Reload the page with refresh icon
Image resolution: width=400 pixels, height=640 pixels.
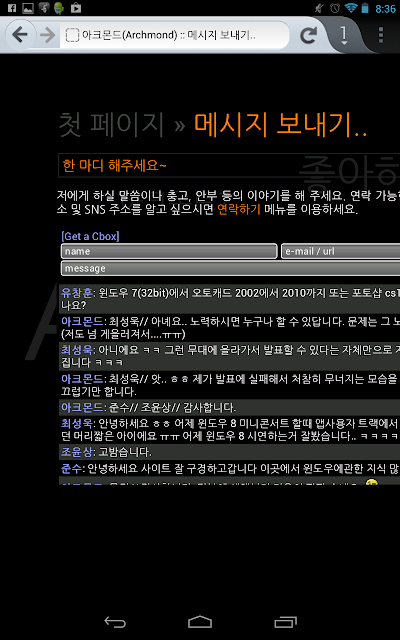[309, 36]
